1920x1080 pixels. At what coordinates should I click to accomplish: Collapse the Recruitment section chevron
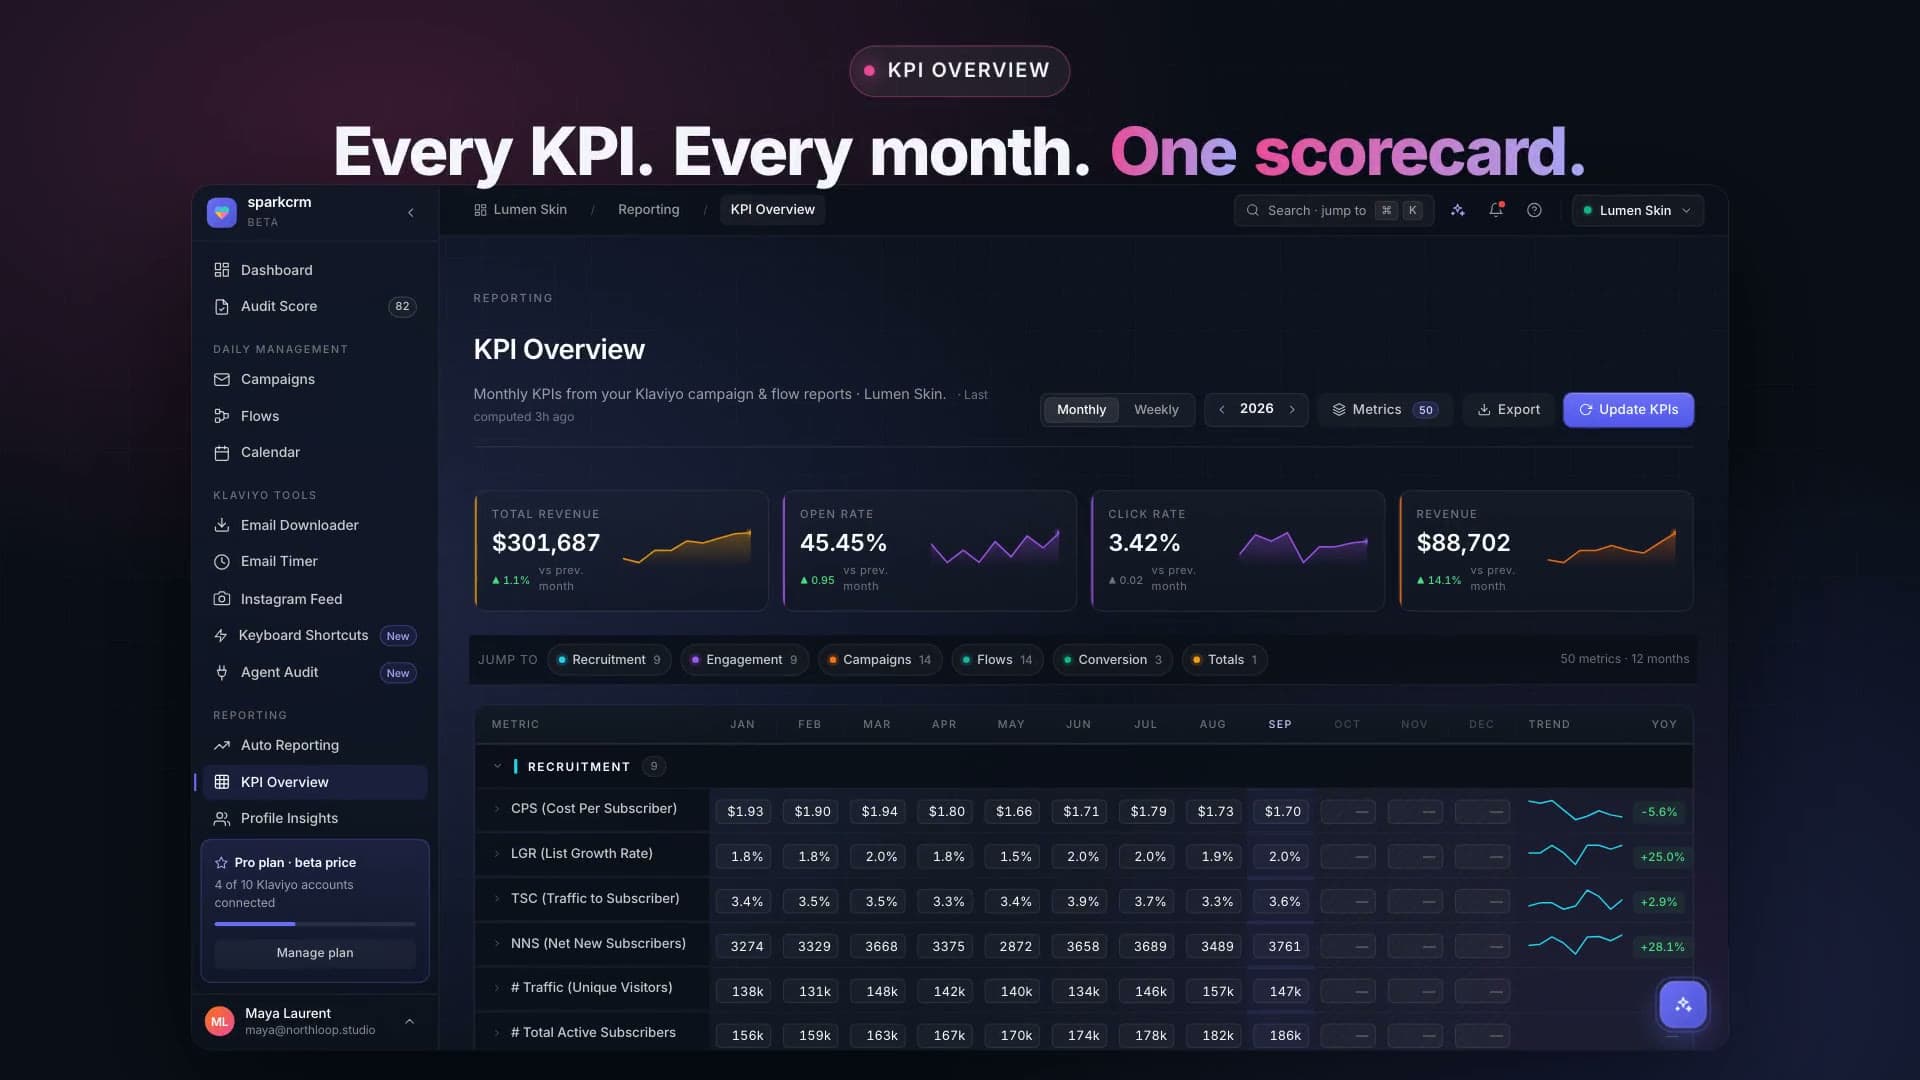[x=497, y=767]
